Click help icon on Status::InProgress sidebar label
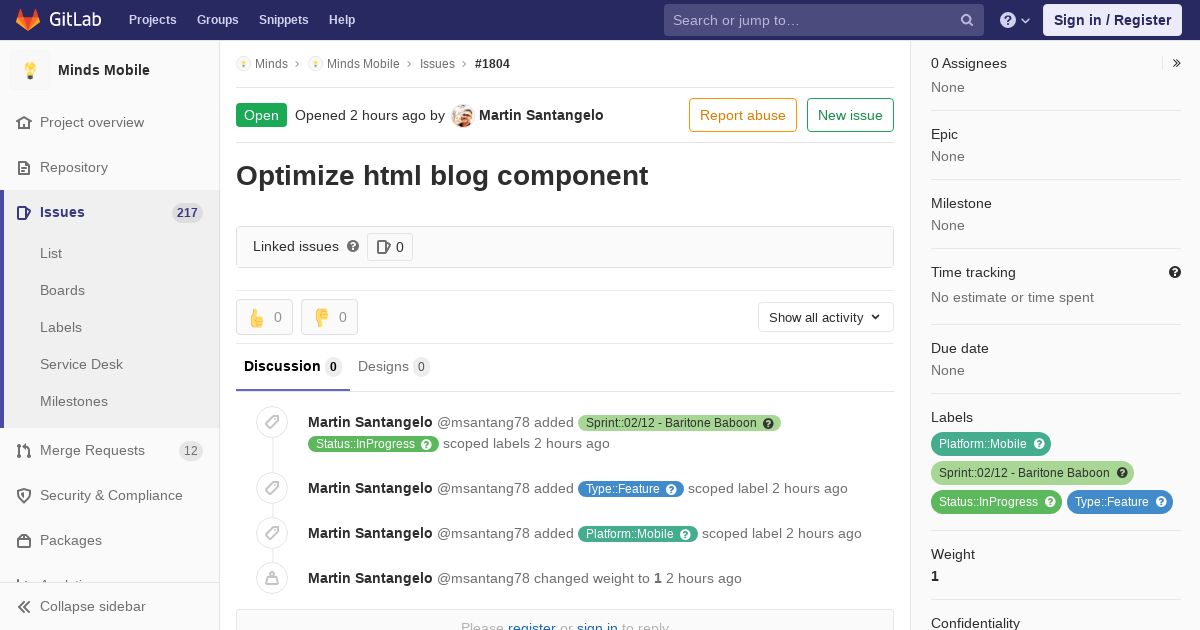The width and height of the screenshot is (1200, 630). click(x=1050, y=502)
